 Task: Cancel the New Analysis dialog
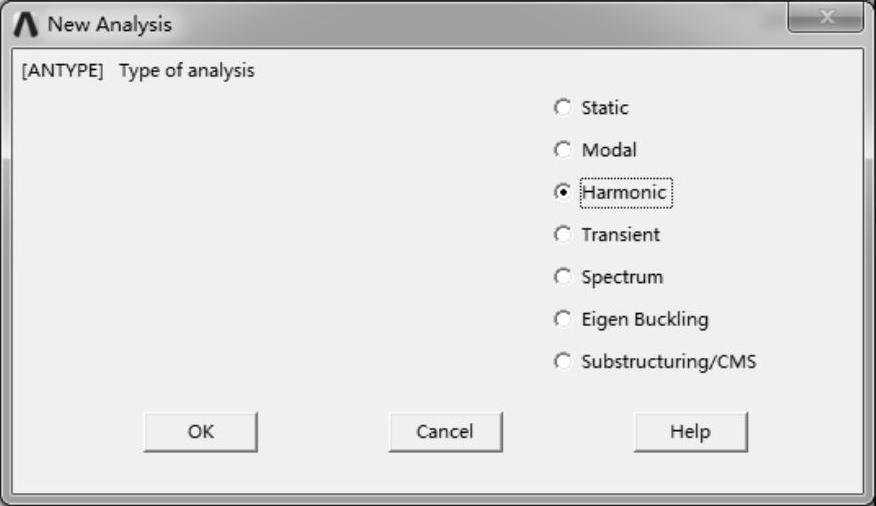click(445, 432)
